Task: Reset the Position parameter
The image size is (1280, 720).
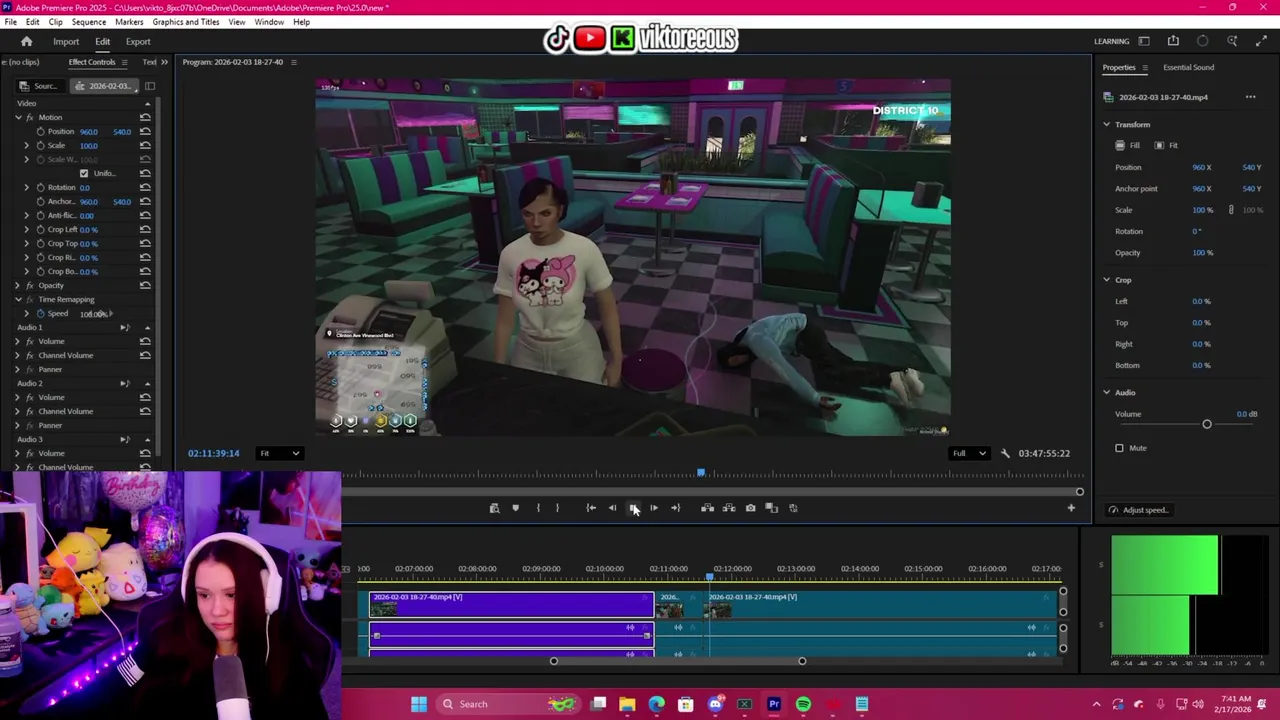Action: tap(145, 131)
